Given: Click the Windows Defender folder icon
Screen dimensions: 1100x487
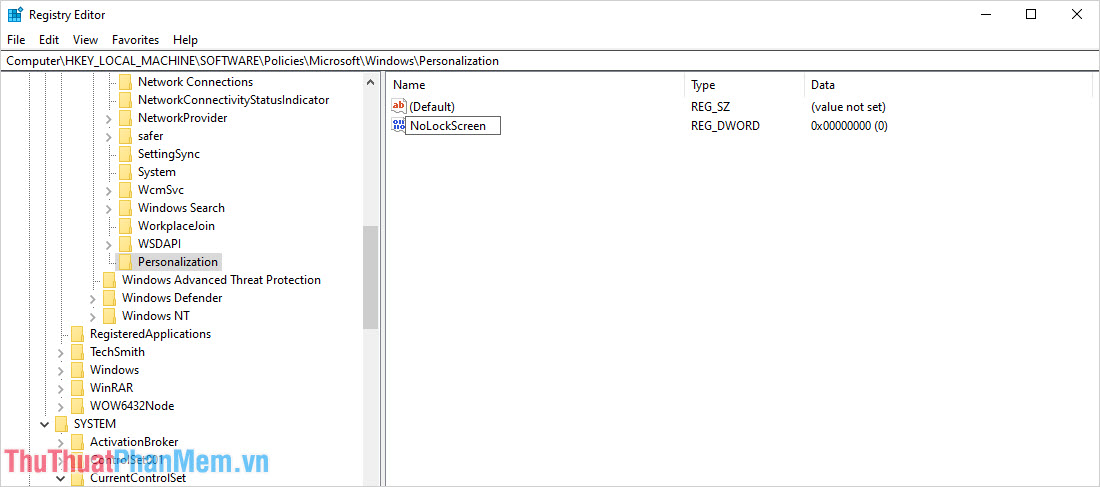Looking at the screenshot, I should [109, 298].
